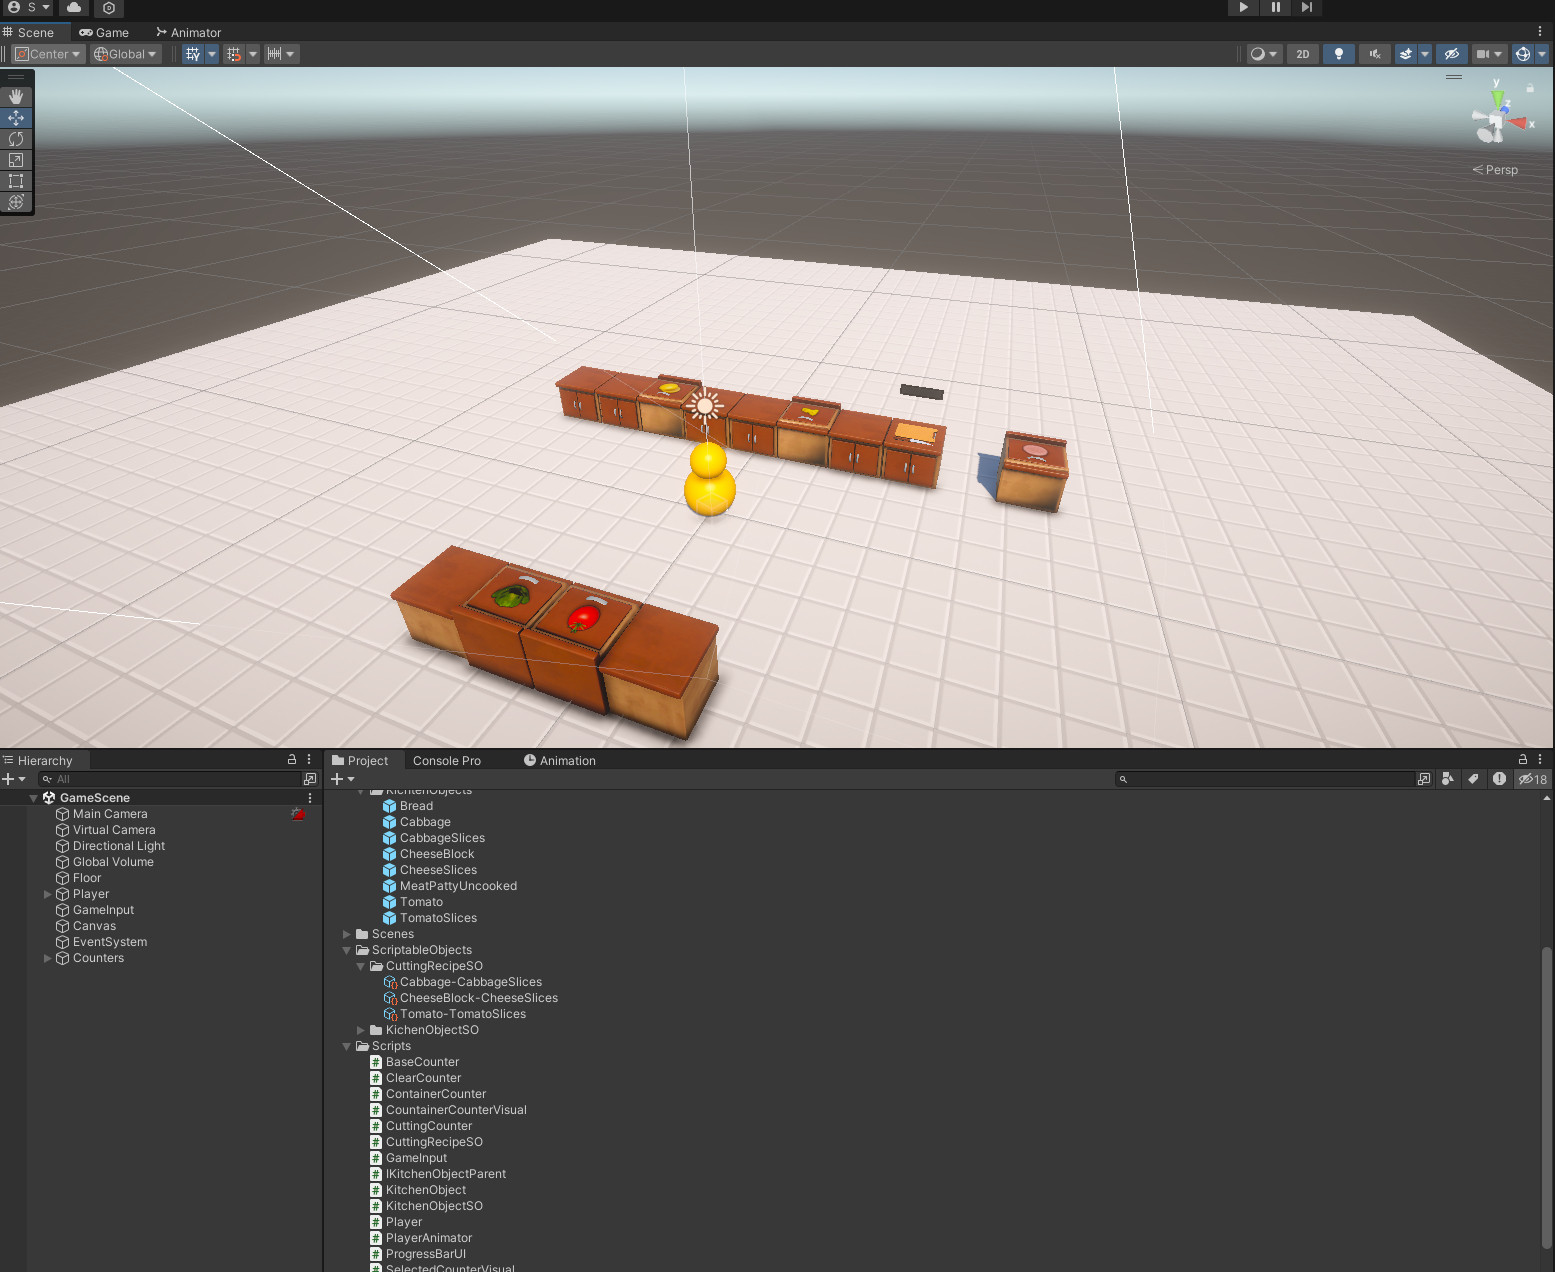Open the account dropdown labeled S
This screenshot has width=1555, height=1272.
(29, 7)
